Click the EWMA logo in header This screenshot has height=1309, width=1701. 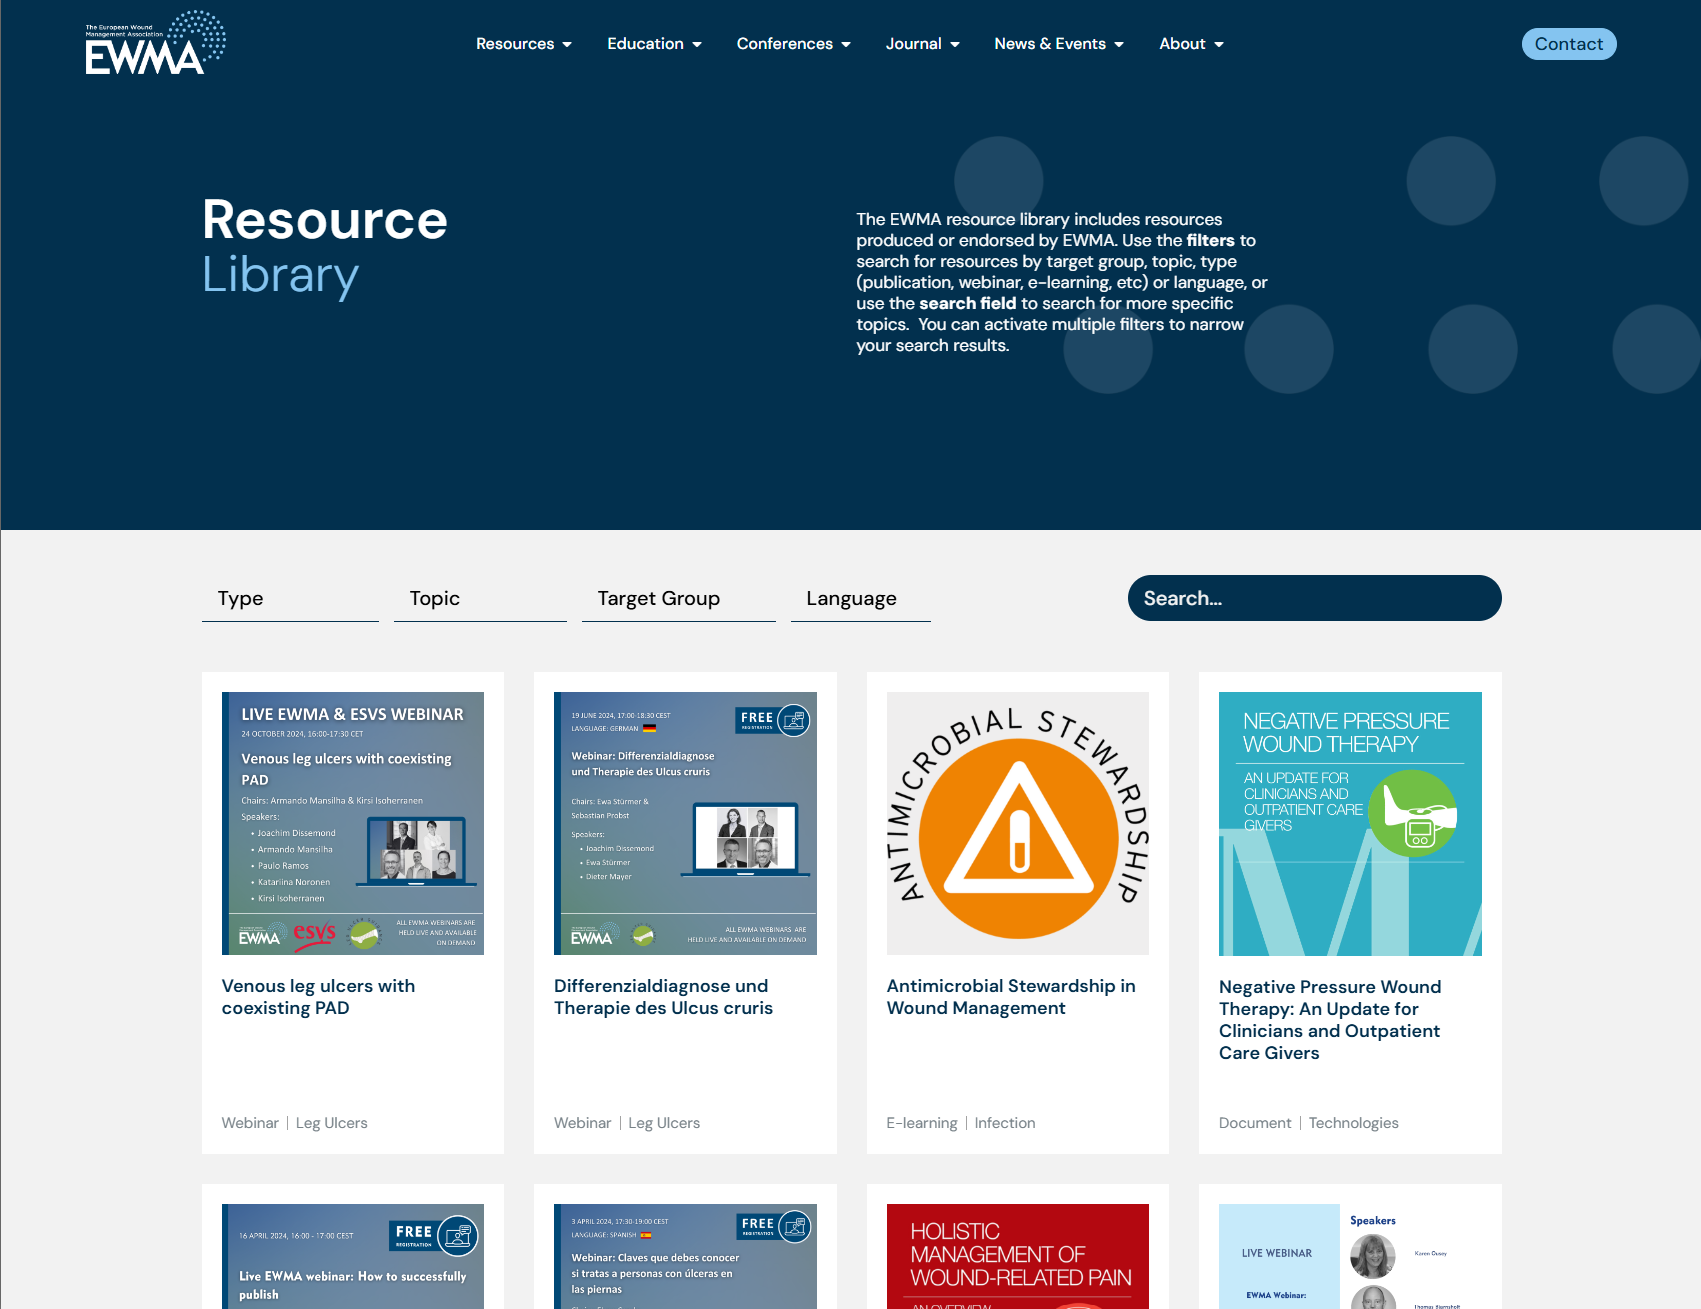click(x=155, y=44)
